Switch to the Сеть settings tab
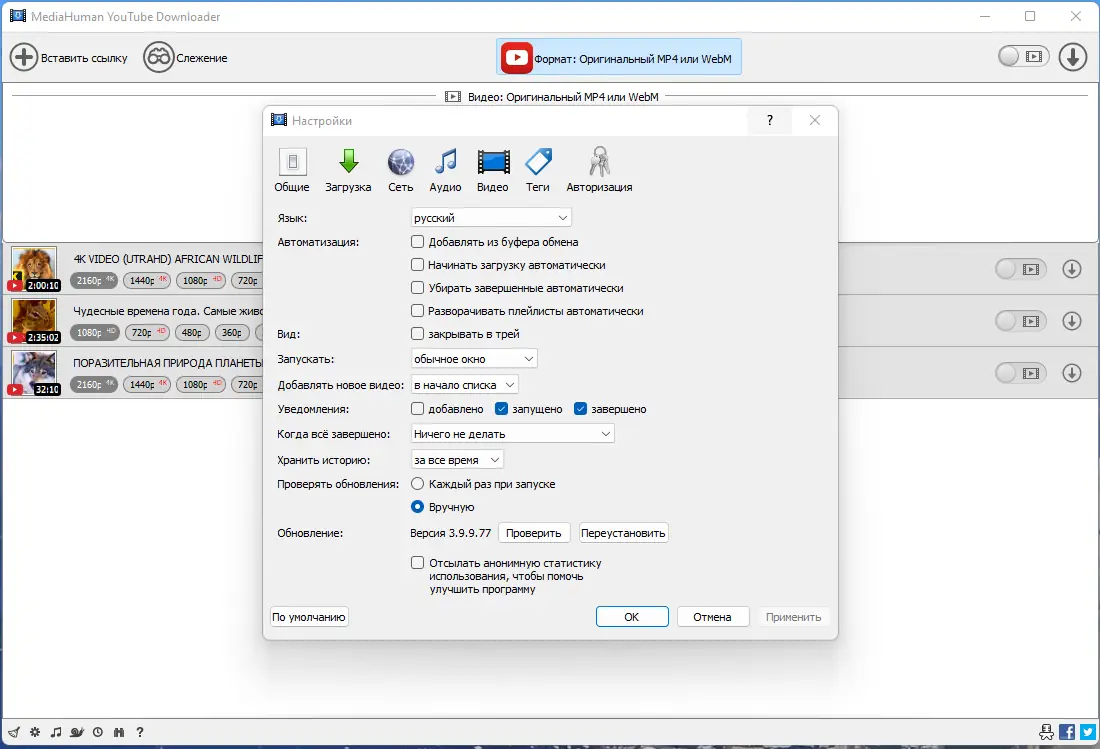The height and width of the screenshot is (749, 1100). click(x=401, y=170)
